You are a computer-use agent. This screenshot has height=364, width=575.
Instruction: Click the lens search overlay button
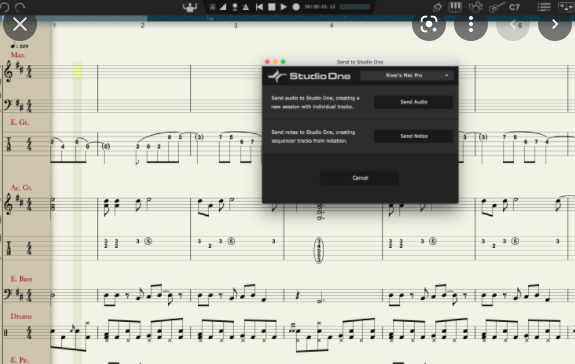[429, 25]
